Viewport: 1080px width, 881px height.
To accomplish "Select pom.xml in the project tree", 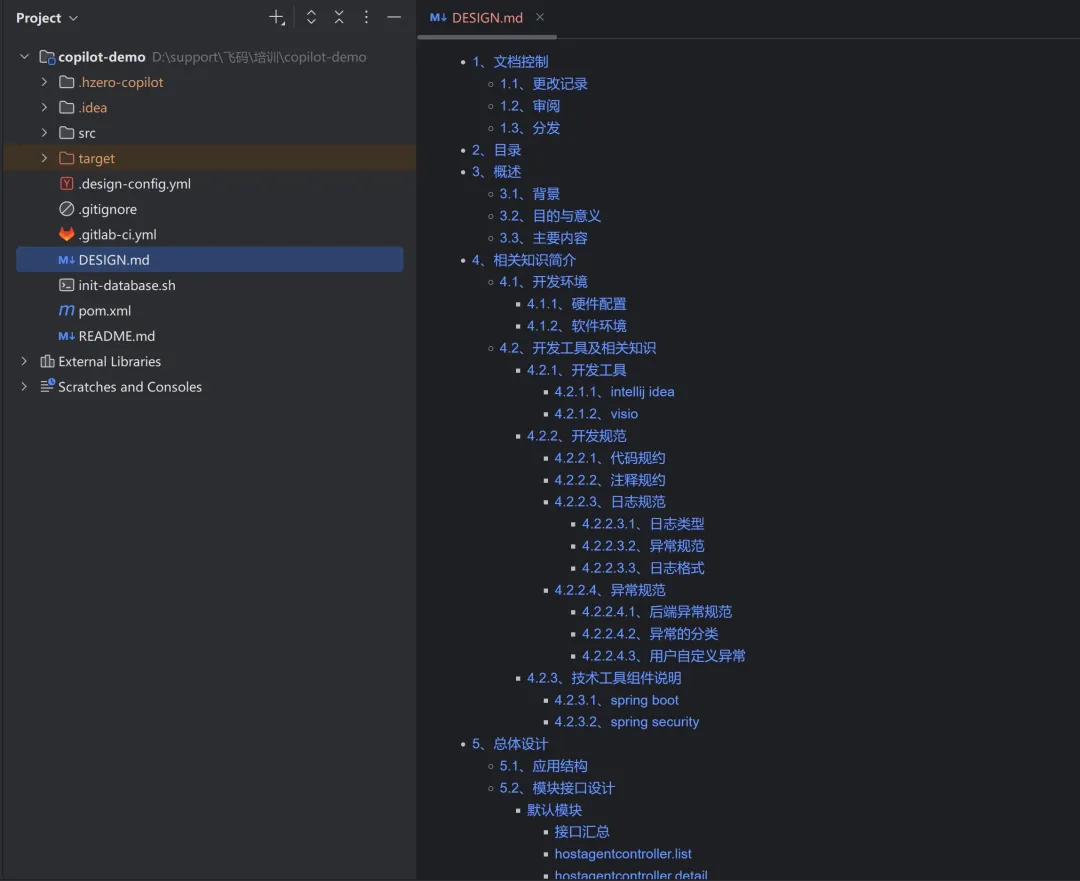I will pyautogui.click(x=105, y=311).
